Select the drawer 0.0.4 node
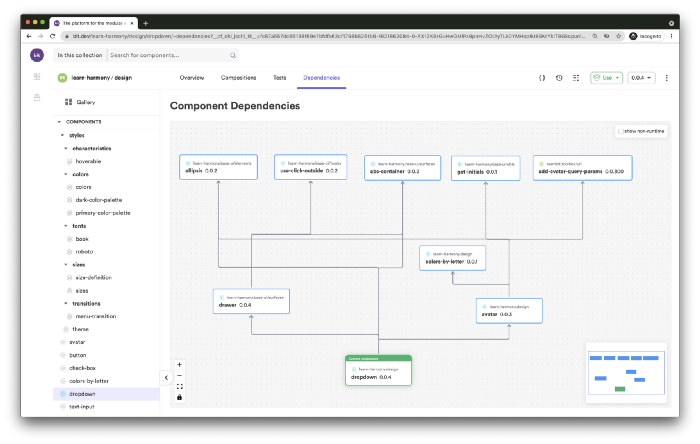 point(251,301)
